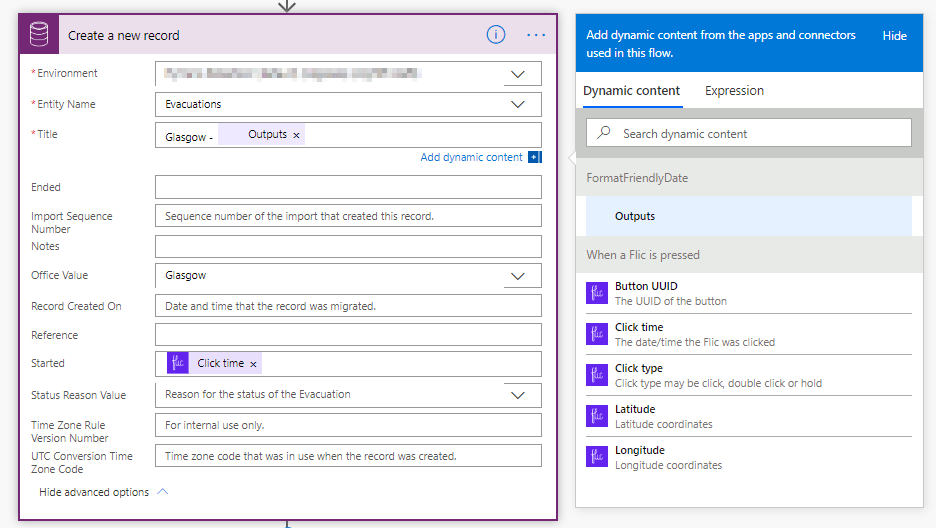Switch to the Expression tab

tap(734, 91)
